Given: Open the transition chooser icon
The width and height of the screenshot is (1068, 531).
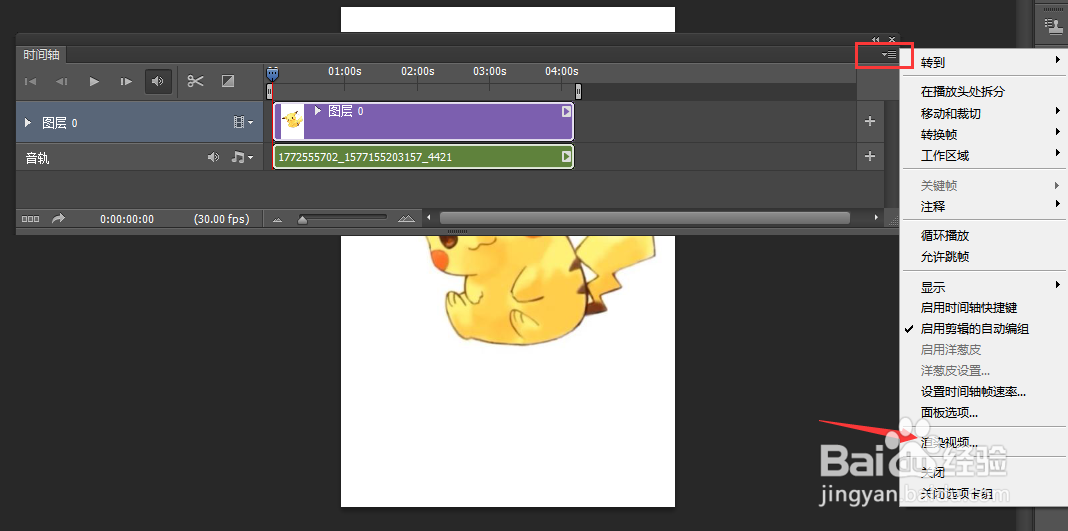Looking at the screenshot, I should pos(228,82).
